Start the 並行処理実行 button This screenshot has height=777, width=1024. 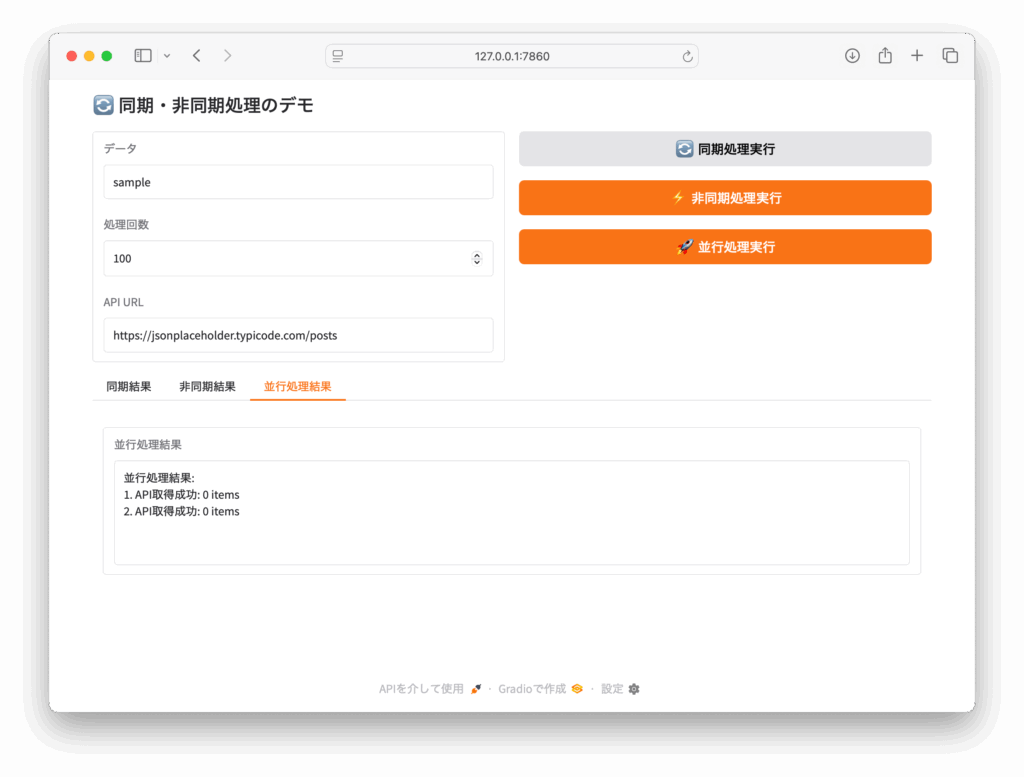pyautogui.click(x=725, y=247)
